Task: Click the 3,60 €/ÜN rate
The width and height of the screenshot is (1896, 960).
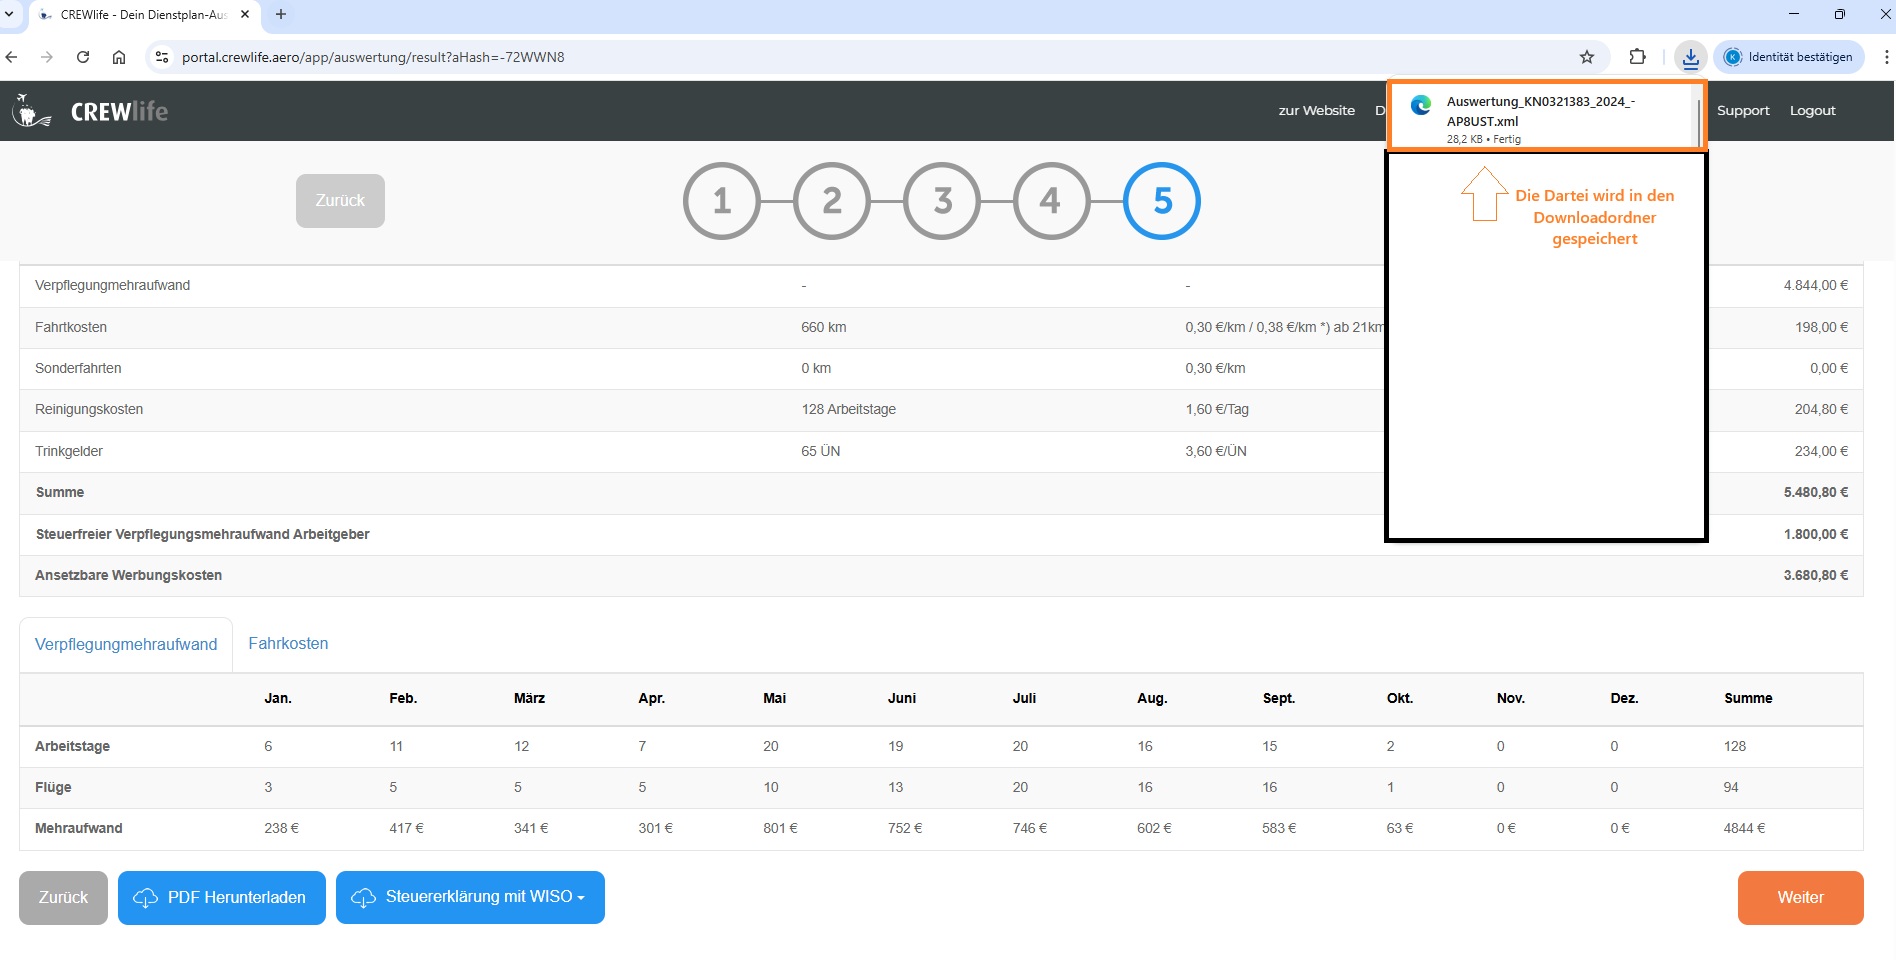Action: (1216, 451)
